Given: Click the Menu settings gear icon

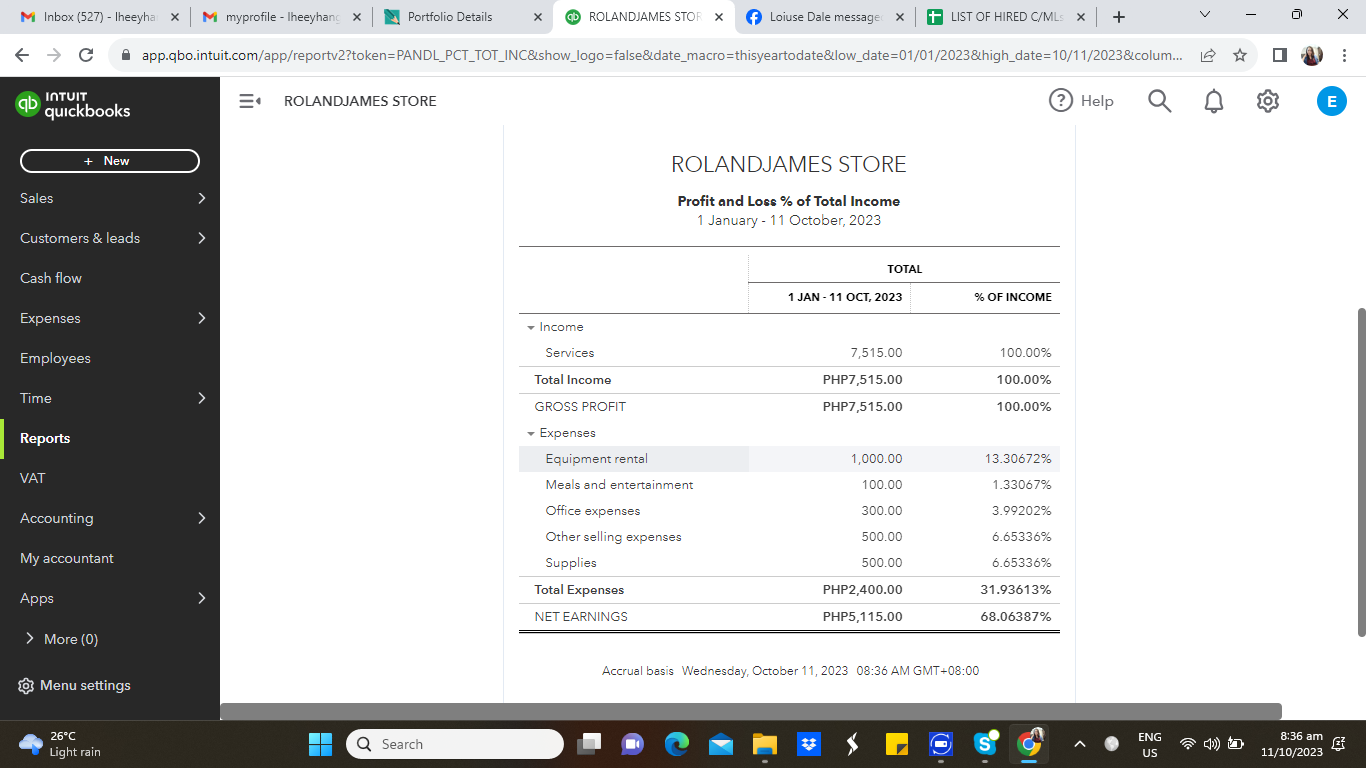Looking at the screenshot, I should pos(27,686).
